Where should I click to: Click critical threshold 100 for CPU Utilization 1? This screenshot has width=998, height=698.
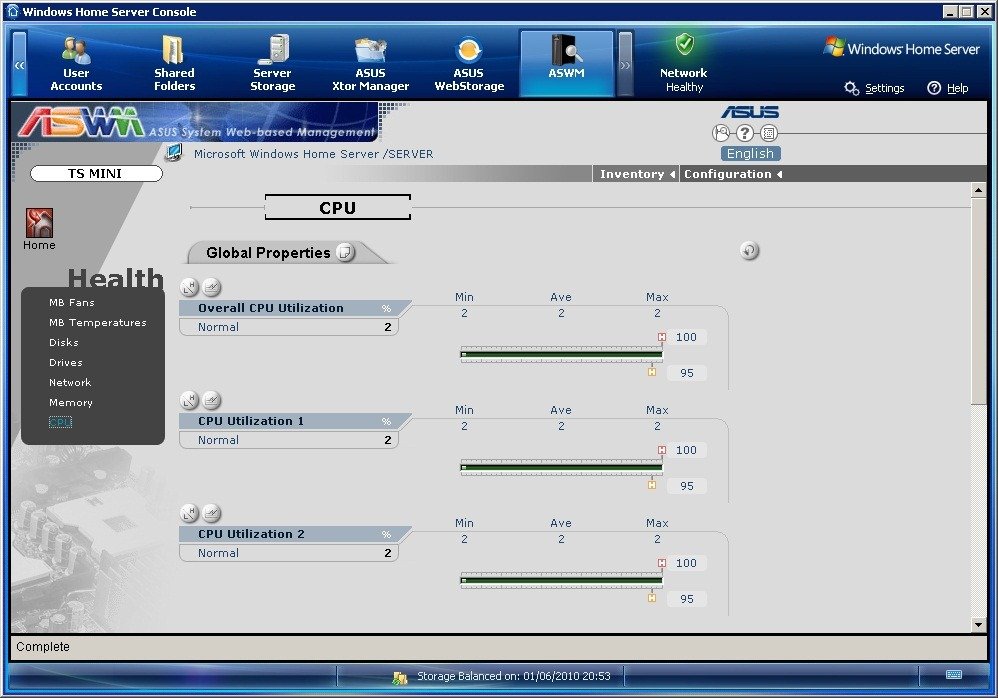(687, 450)
